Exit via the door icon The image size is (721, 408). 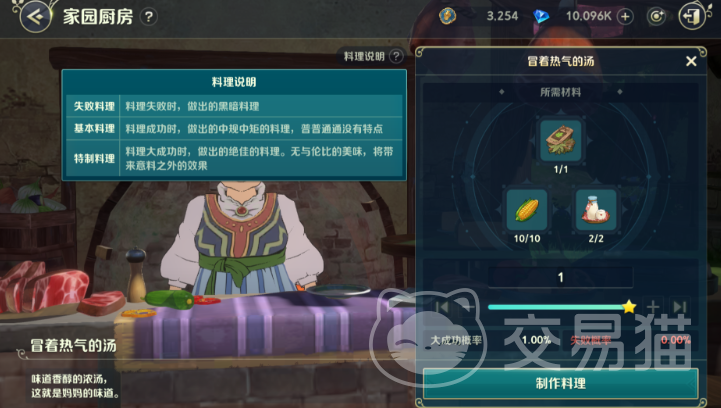(x=692, y=17)
